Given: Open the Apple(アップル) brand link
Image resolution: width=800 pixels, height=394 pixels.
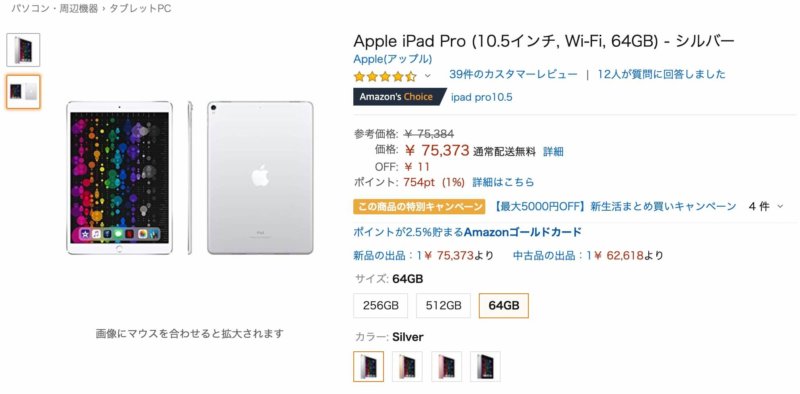Looking at the screenshot, I should [393, 59].
